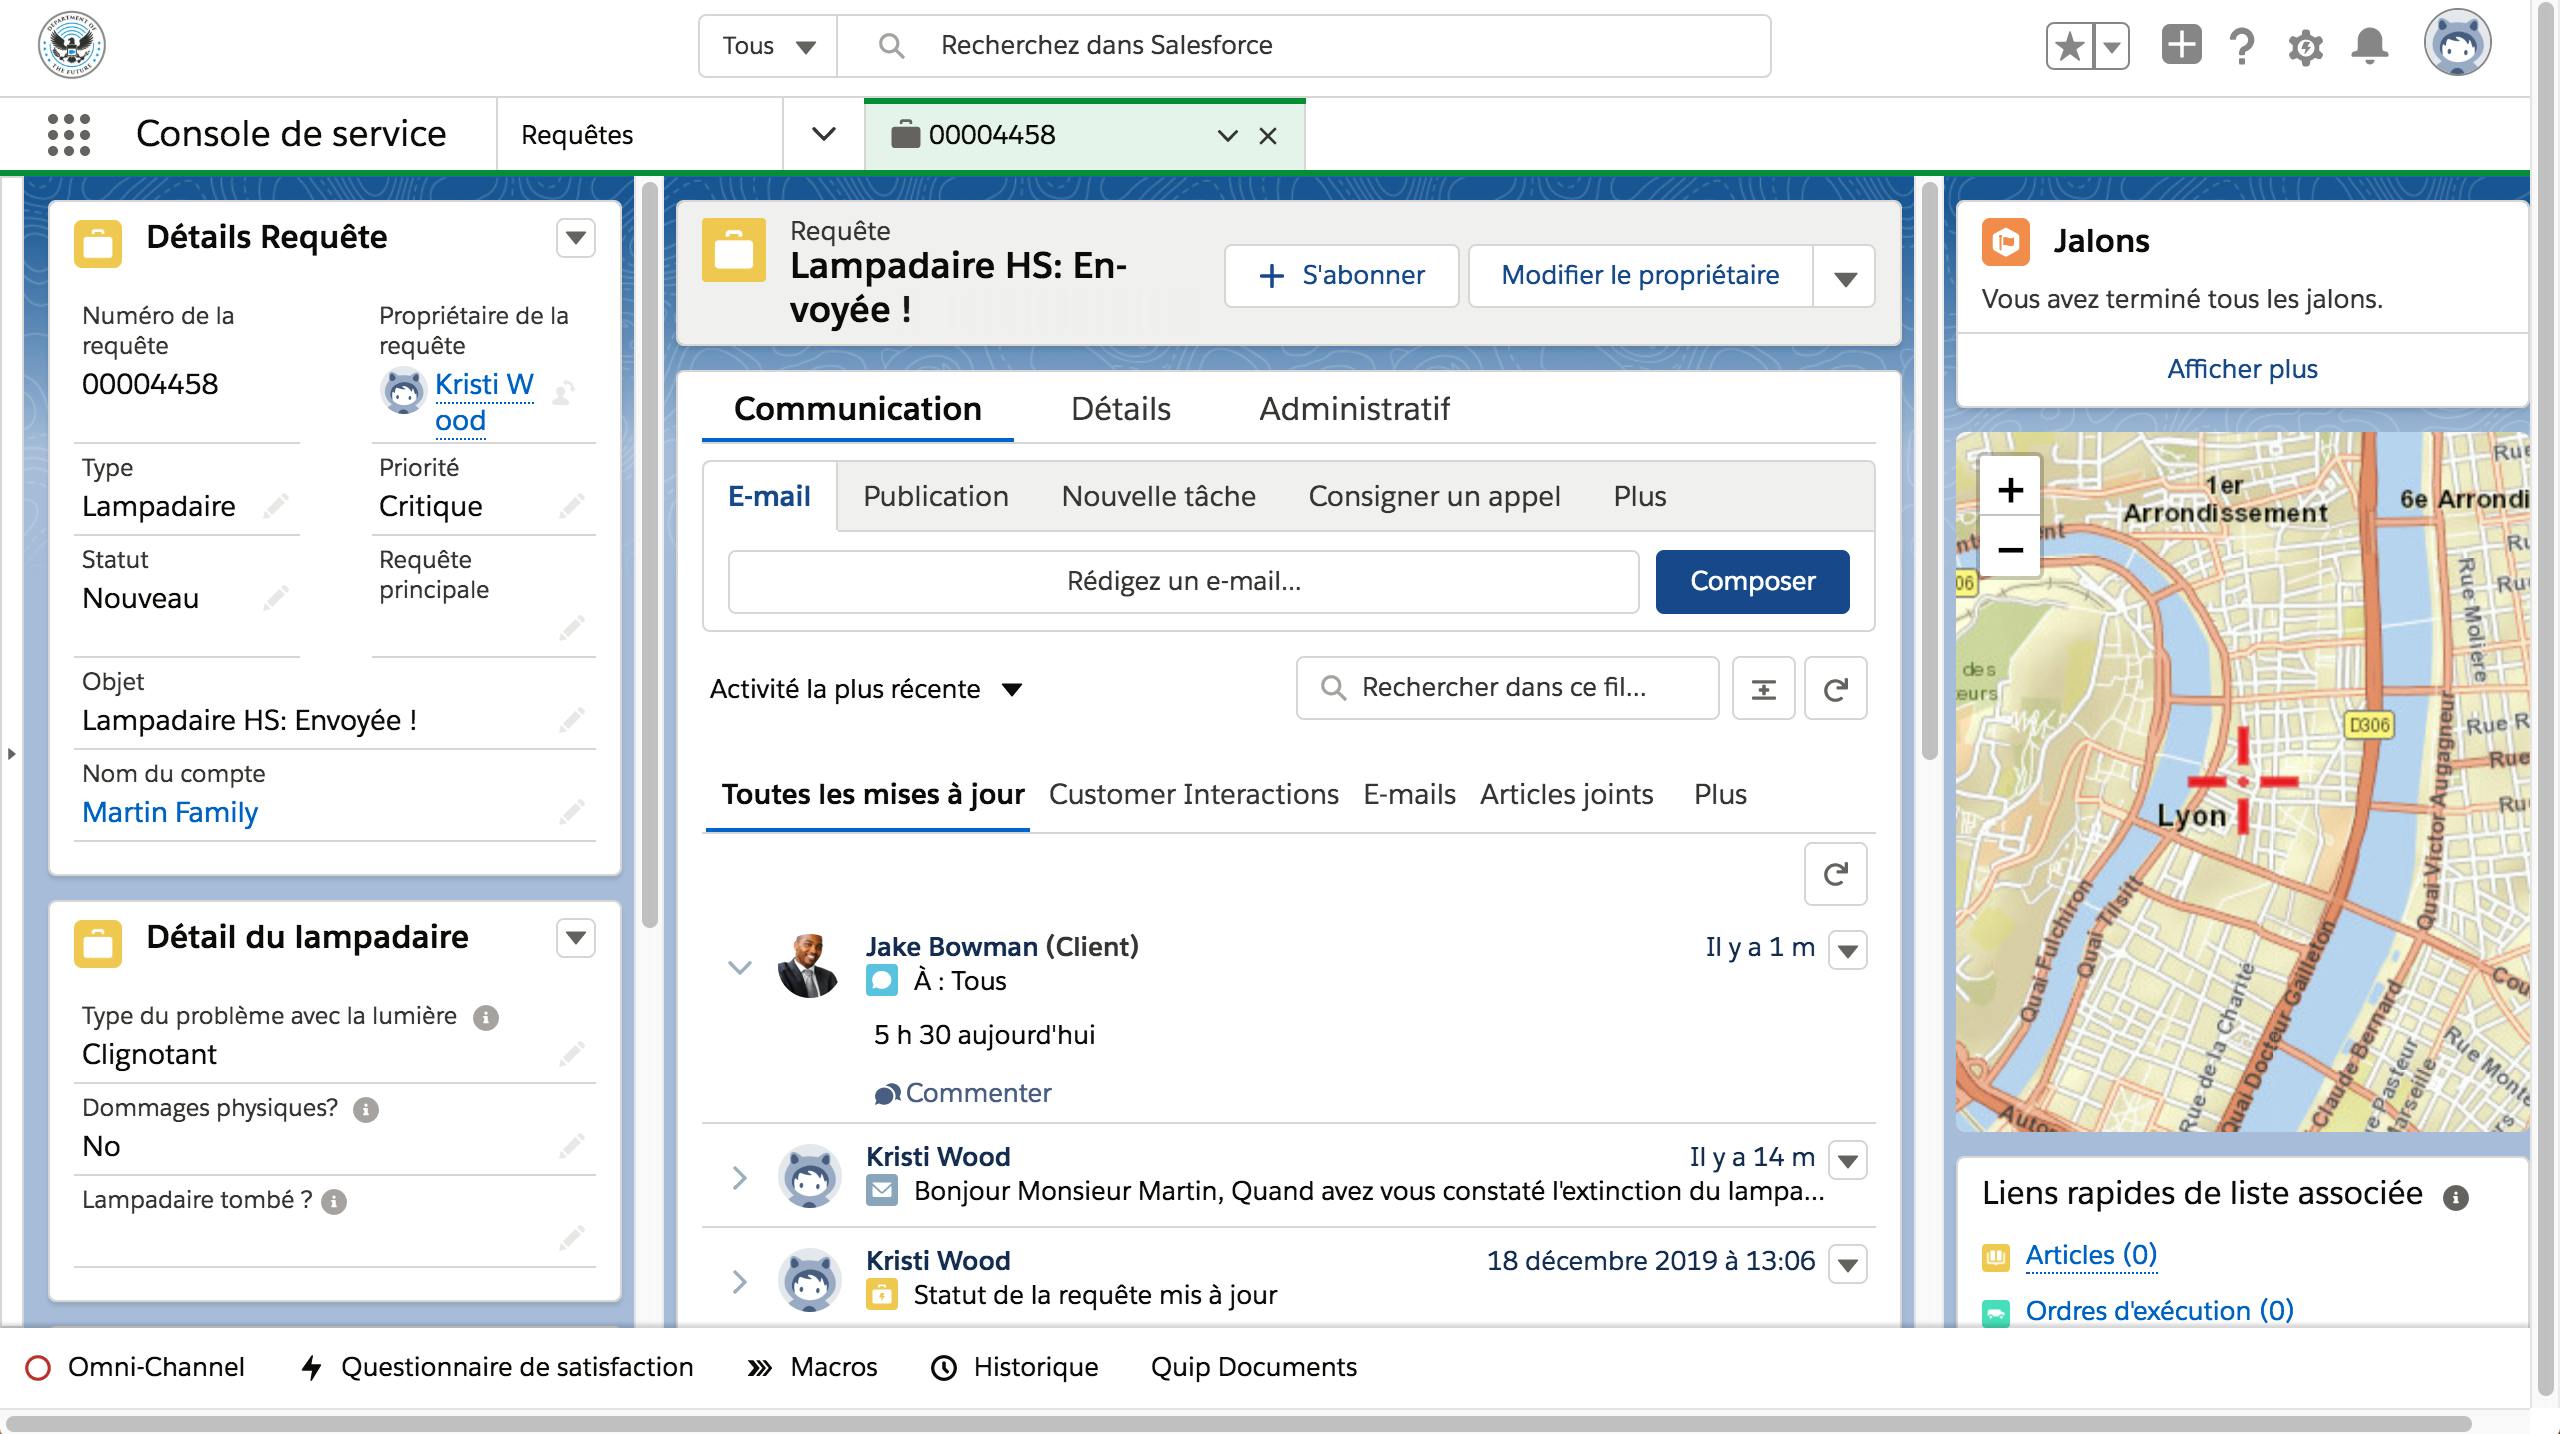
Task: Click the favorites star icon
Action: point(2070,46)
